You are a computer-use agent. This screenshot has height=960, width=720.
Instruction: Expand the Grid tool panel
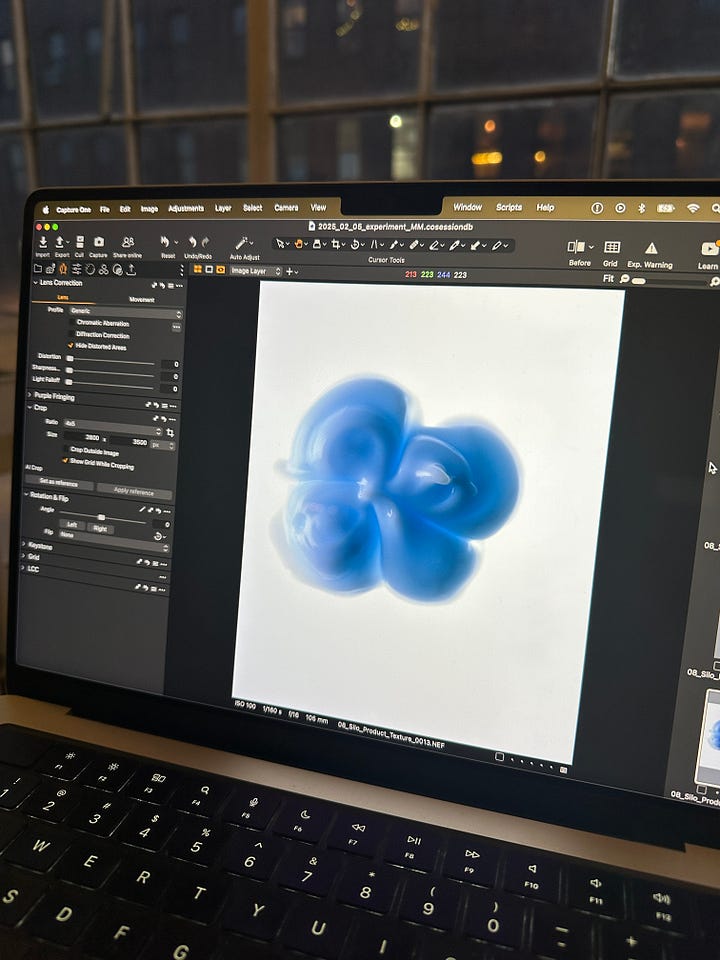click(x=24, y=557)
